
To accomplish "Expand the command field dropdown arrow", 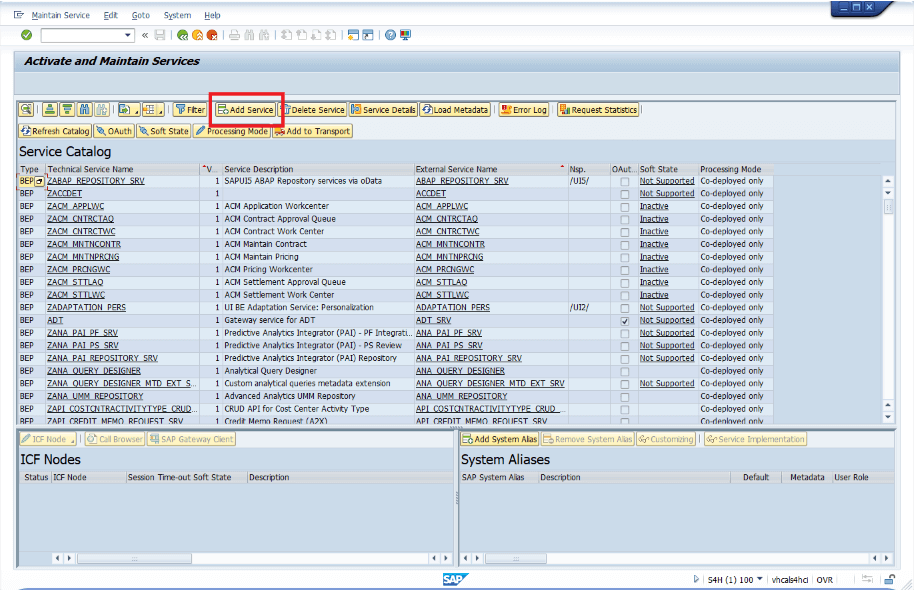I will pos(128,35).
